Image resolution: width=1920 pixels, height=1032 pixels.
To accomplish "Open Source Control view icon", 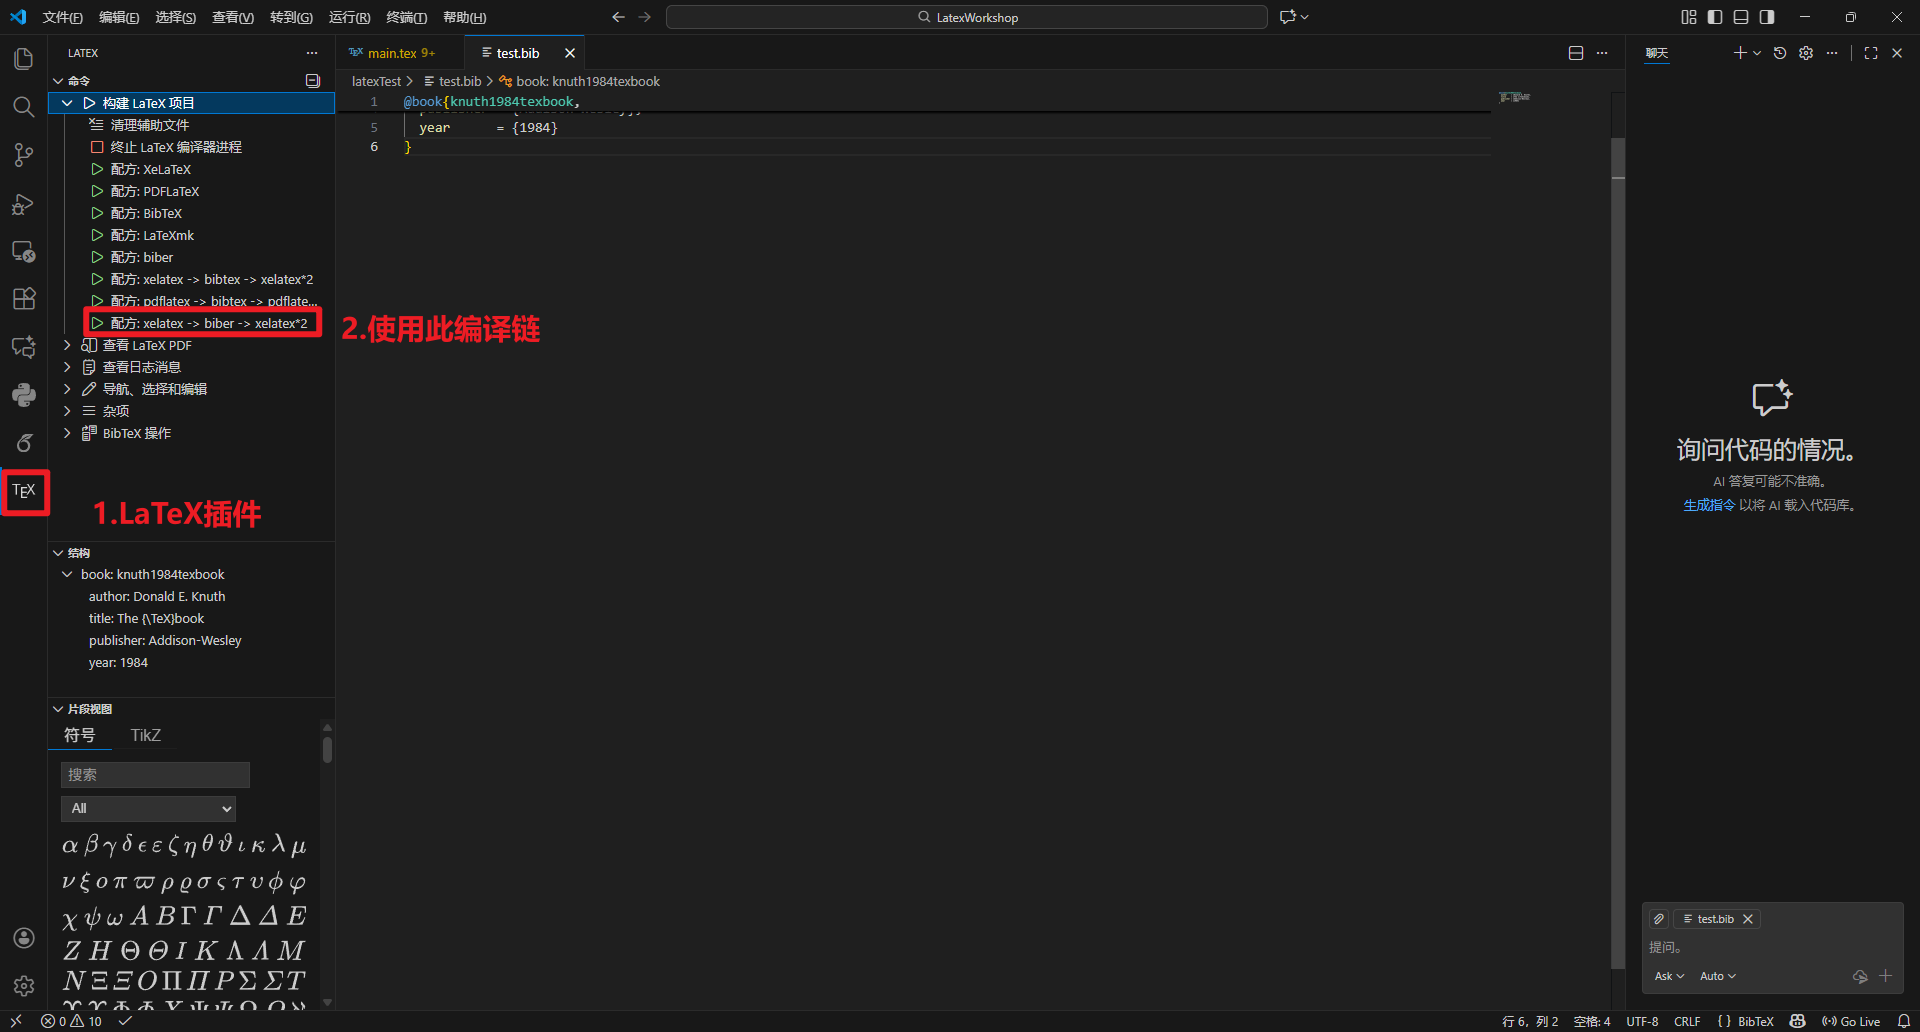I will [x=24, y=155].
